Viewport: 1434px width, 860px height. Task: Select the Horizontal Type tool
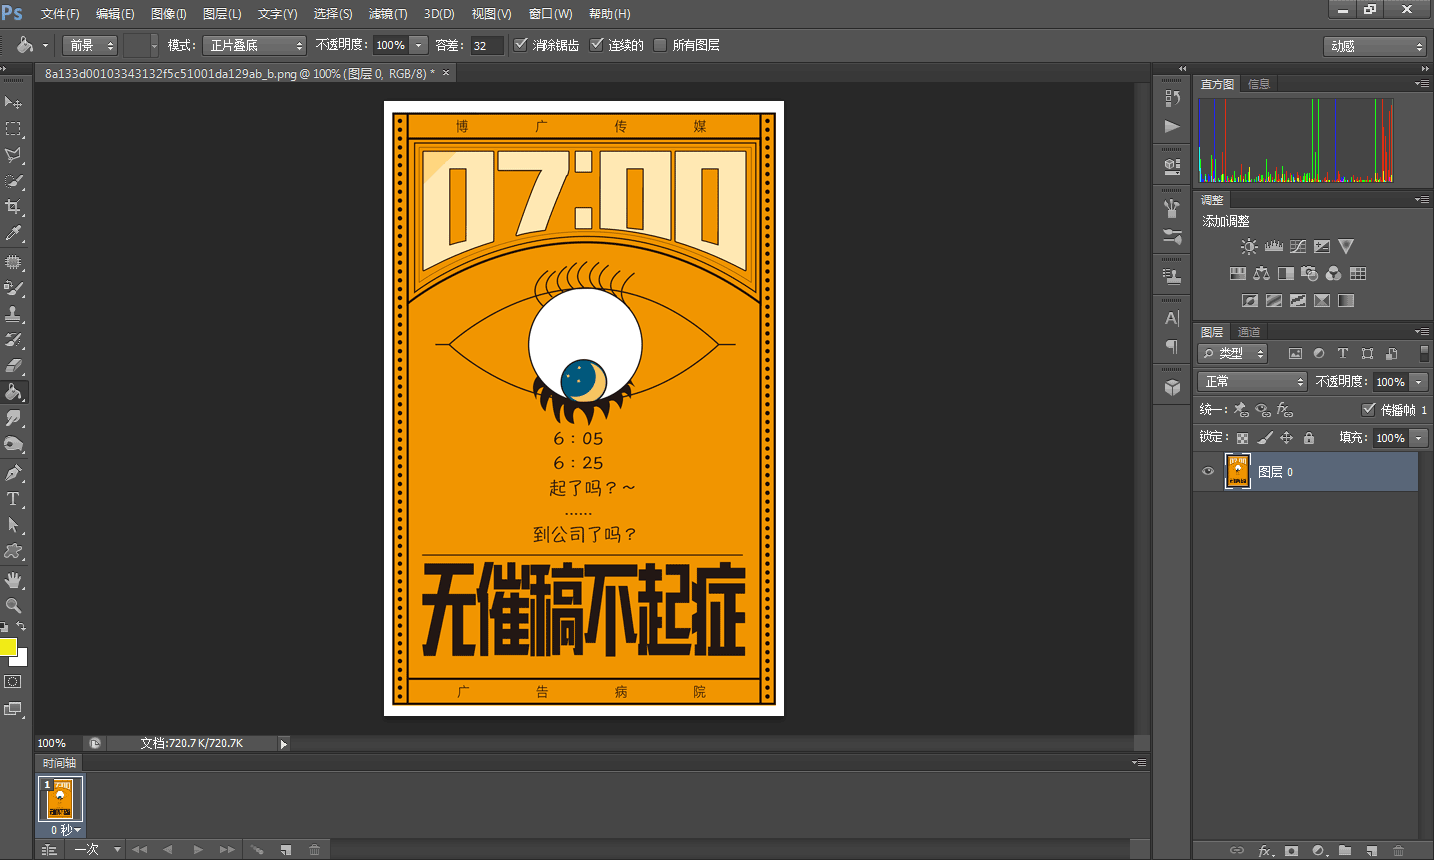tap(13, 499)
